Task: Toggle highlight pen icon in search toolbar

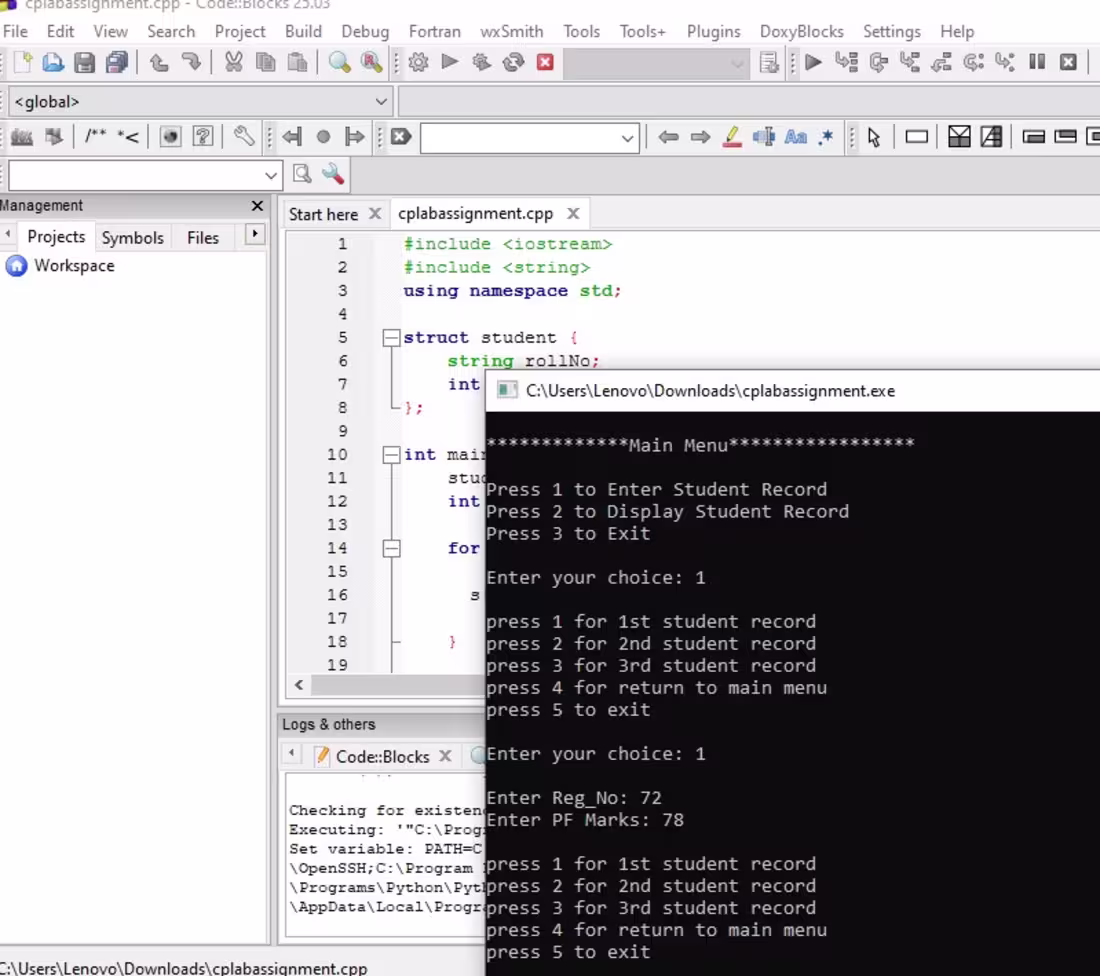Action: [732, 137]
